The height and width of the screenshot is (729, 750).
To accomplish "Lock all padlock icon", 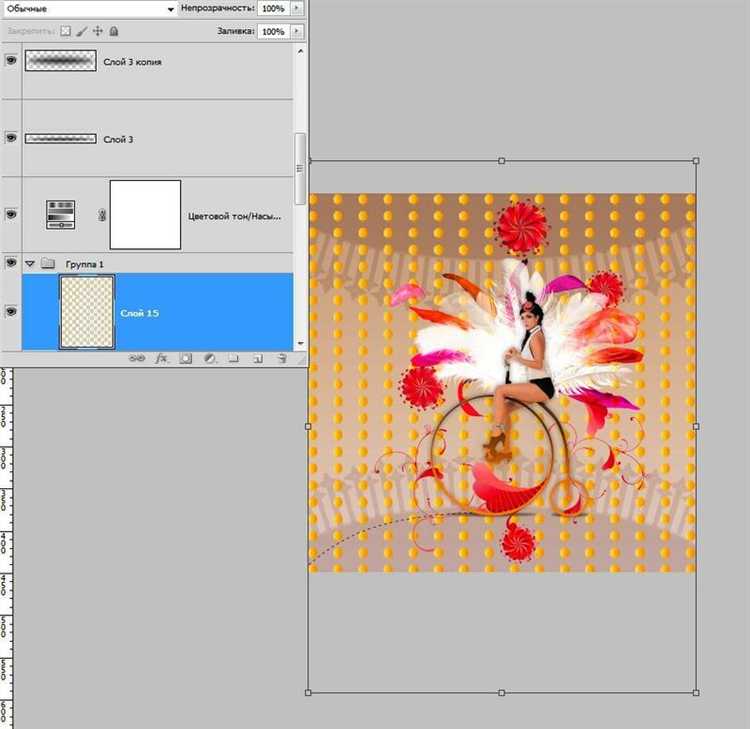I will coord(114,31).
